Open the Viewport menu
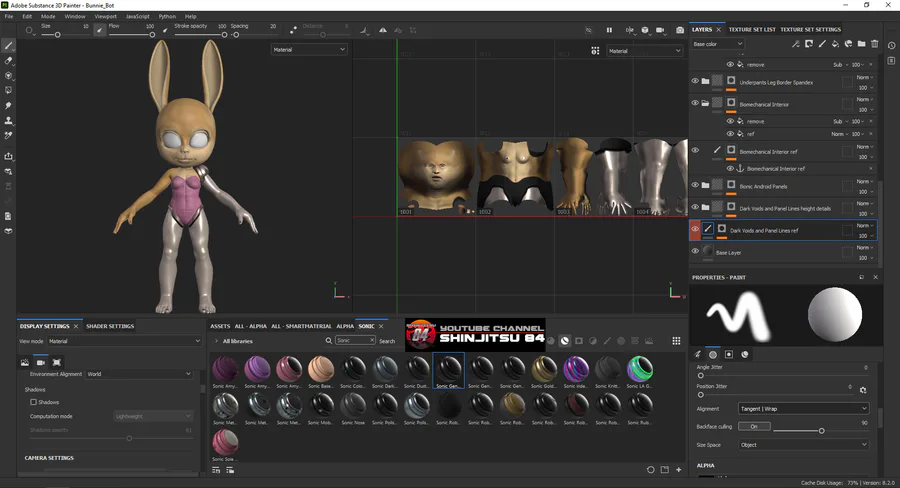The image size is (900, 488). pyautogui.click(x=105, y=17)
